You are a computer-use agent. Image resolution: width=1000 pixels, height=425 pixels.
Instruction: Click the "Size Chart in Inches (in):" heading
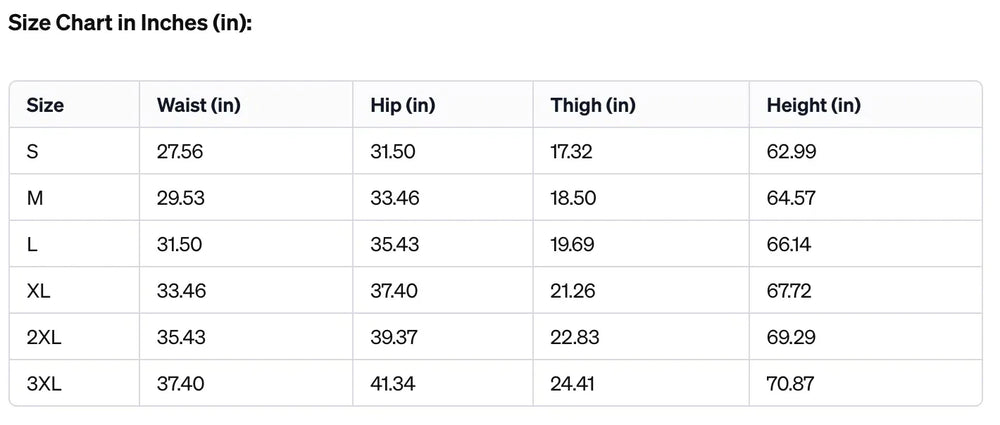pos(130,23)
